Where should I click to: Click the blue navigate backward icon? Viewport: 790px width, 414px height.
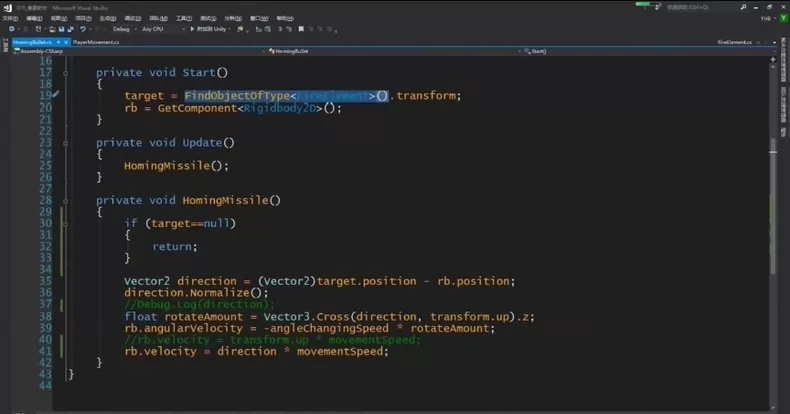coord(12,29)
